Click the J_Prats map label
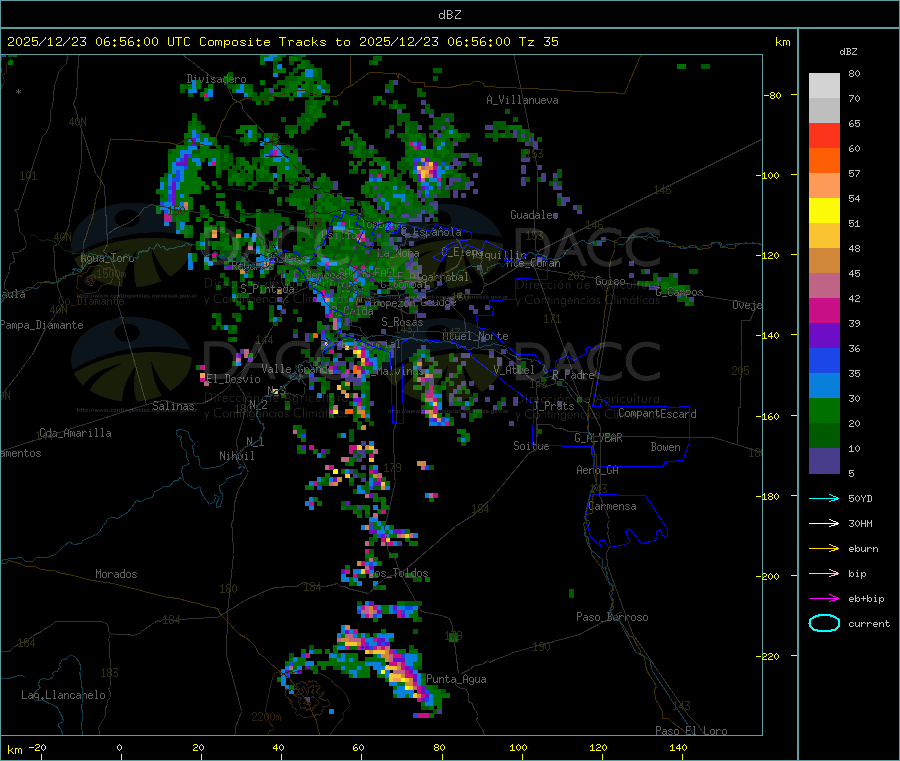 click(x=554, y=406)
